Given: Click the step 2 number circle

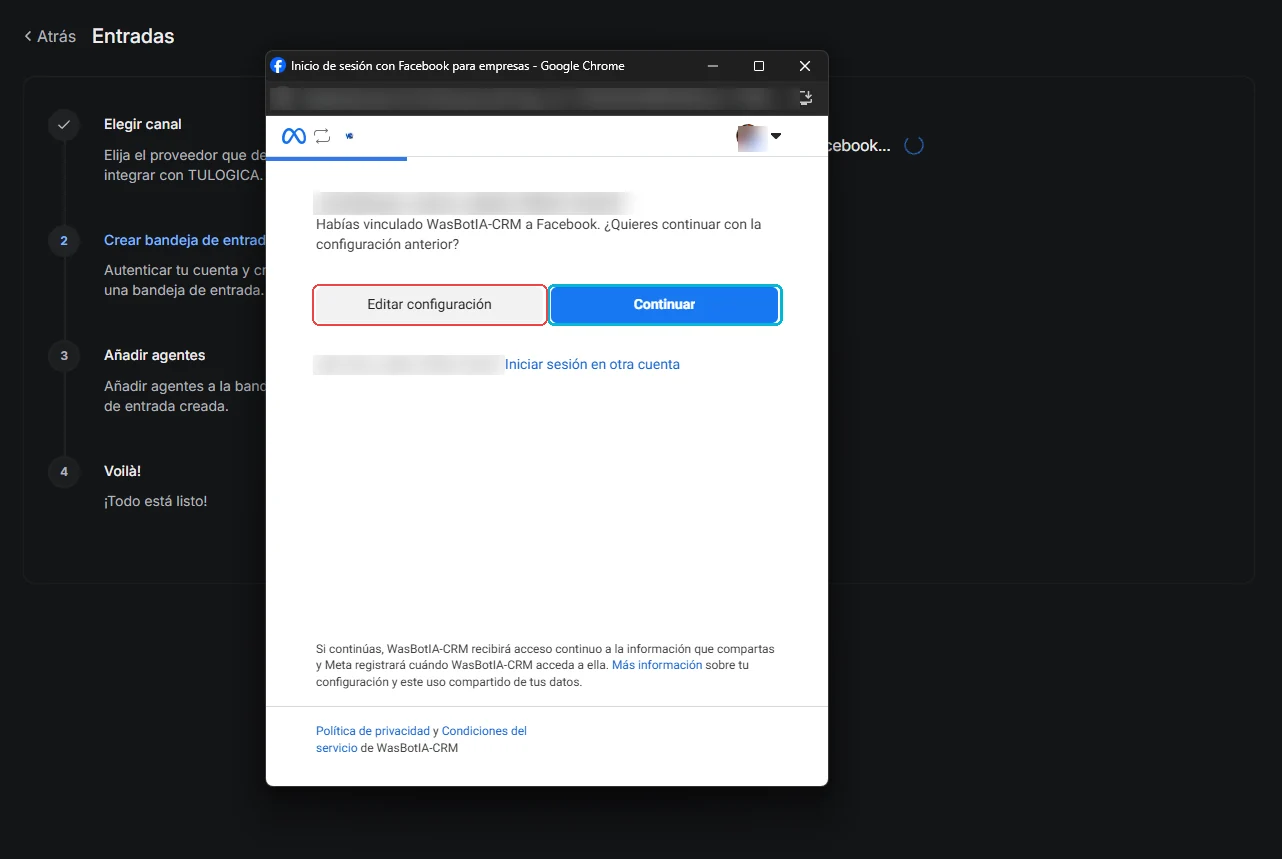Looking at the screenshot, I should click(x=64, y=241).
